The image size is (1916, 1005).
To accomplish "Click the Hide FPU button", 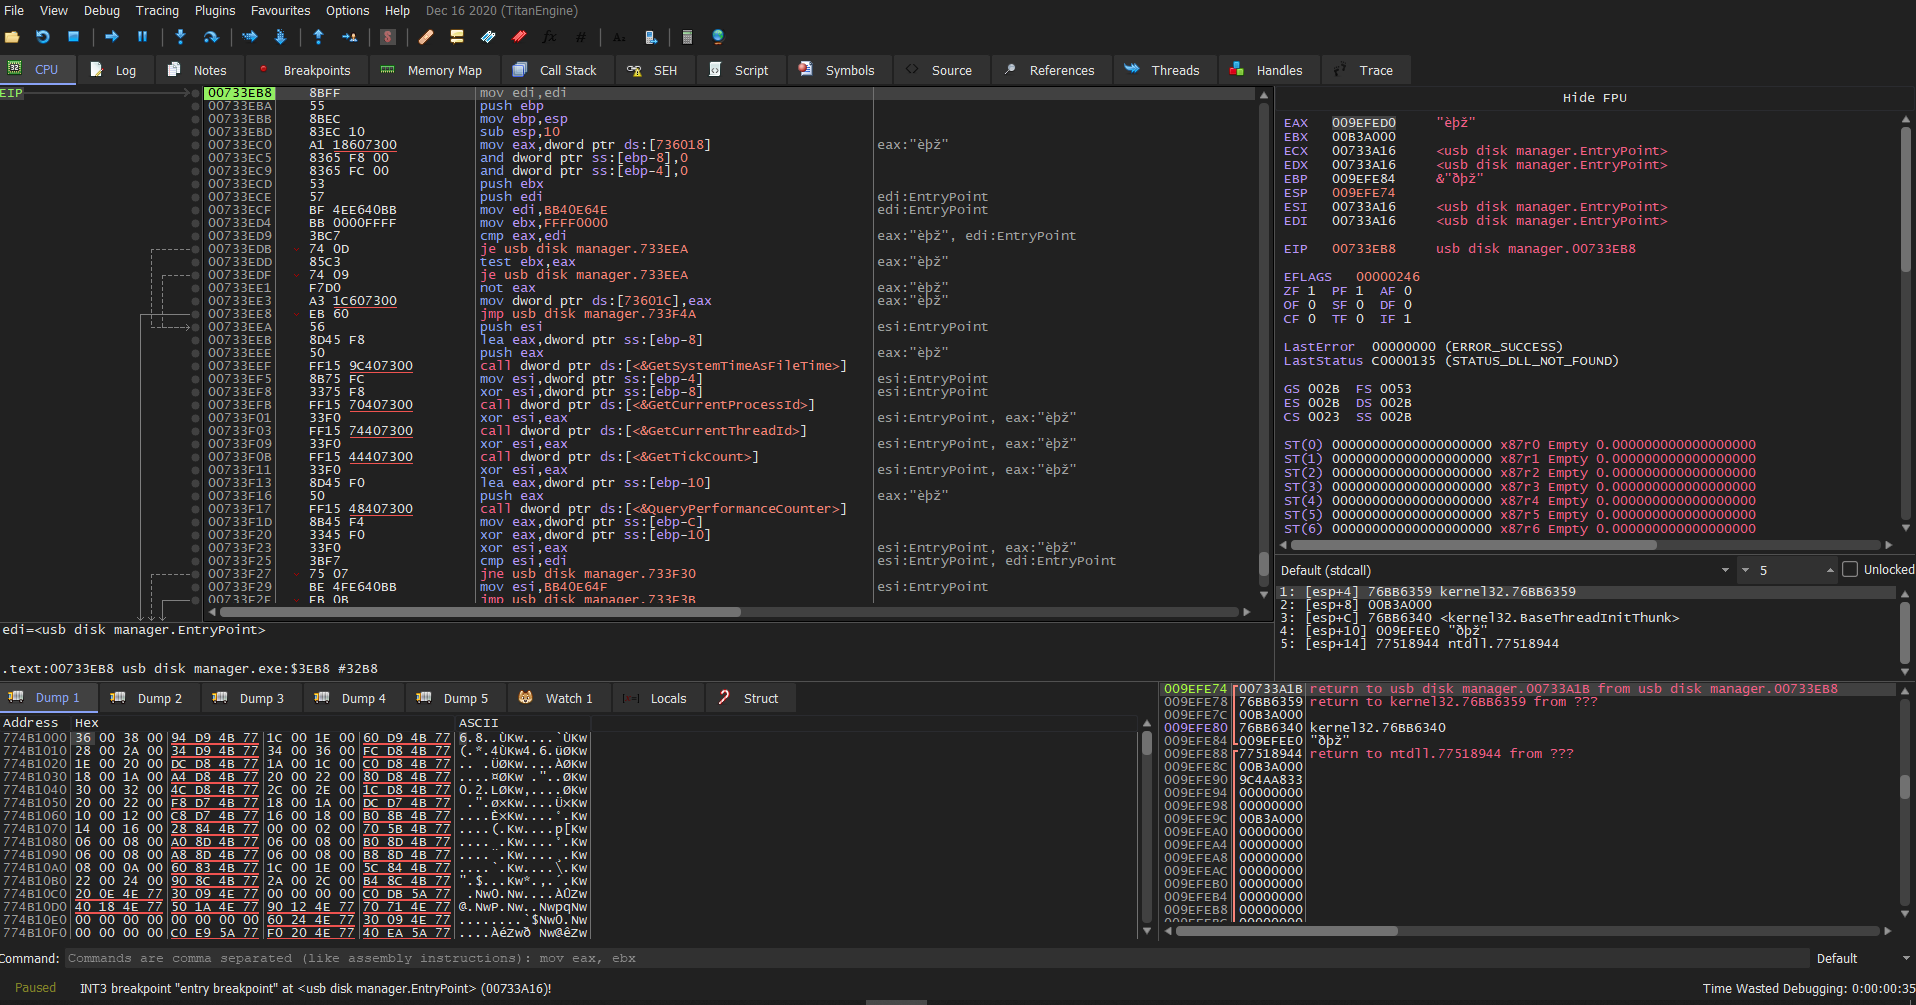I will click(x=1594, y=98).
